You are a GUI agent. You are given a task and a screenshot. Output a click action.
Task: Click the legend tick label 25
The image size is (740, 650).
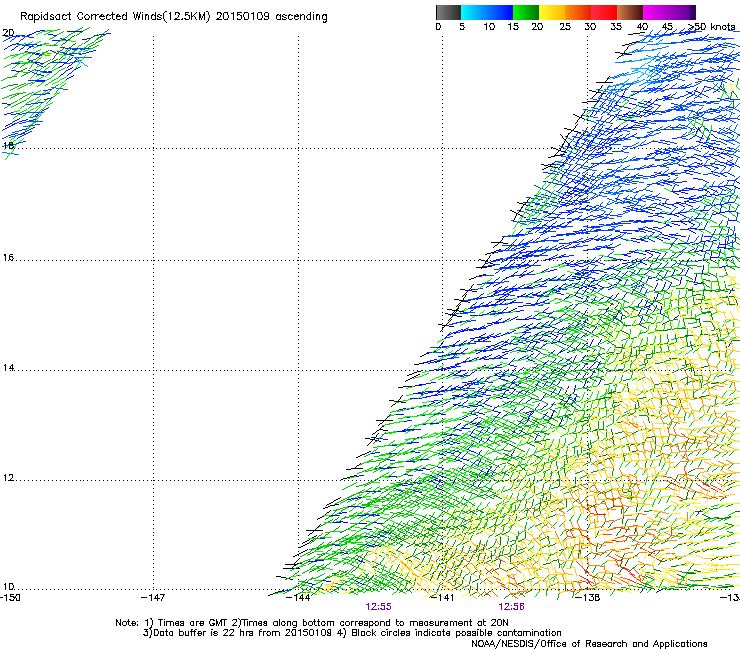(565, 27)
